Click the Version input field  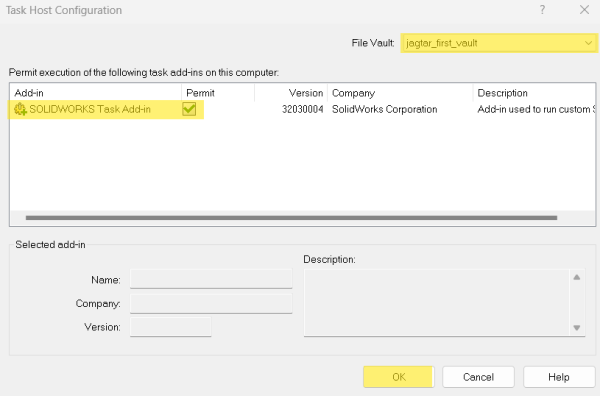(171, 327)
